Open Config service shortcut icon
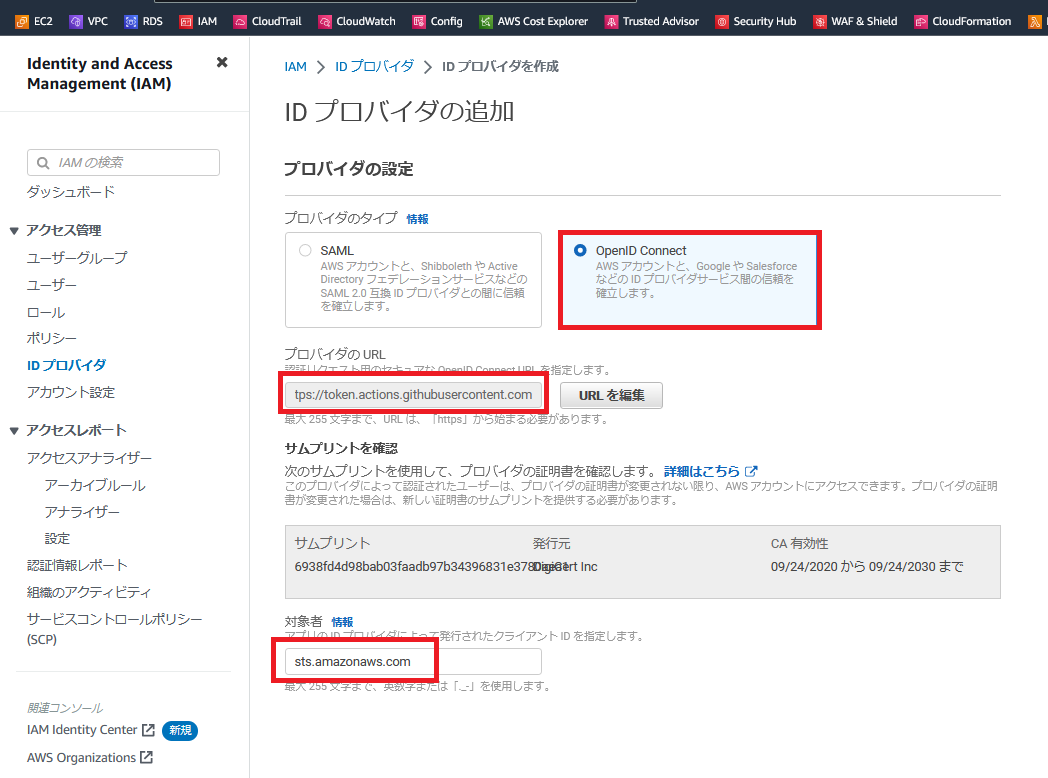Screen dimensions: 1048x778 click(x=419, y=21)
